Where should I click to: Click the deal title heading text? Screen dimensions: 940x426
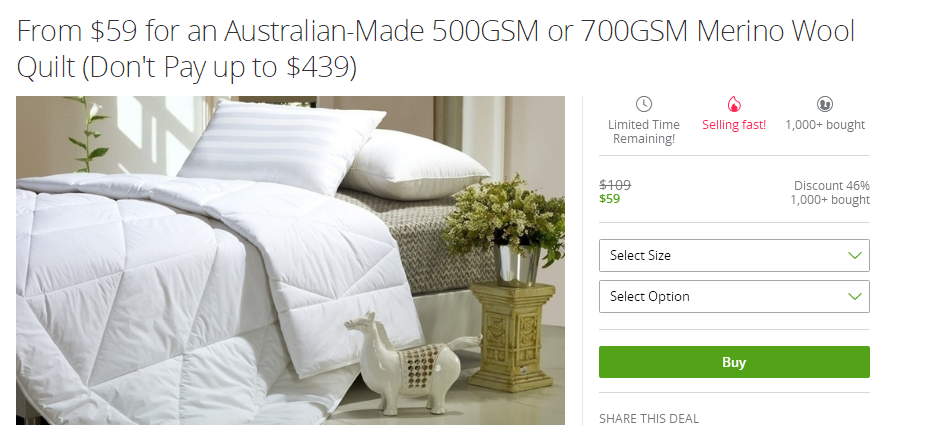pos(435,49)
